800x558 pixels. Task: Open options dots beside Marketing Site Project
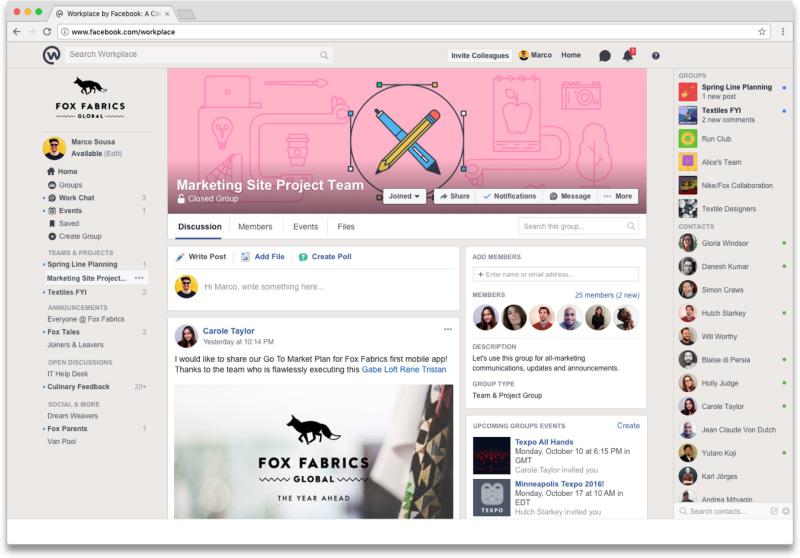pyautogui.click(x=139, y=278)
